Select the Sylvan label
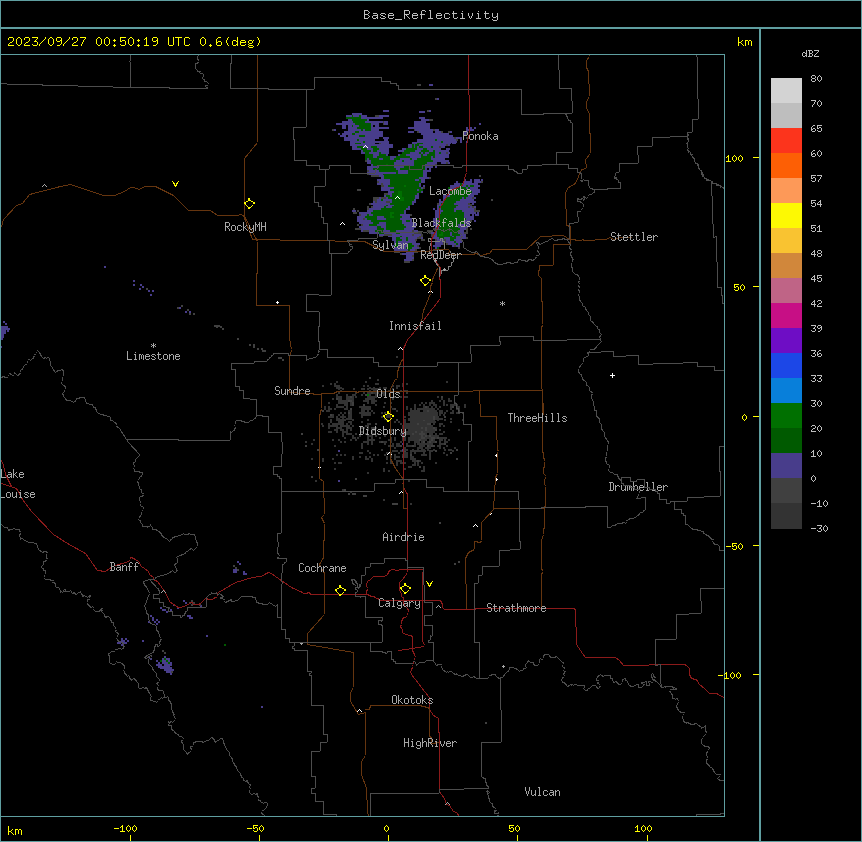The width and height of the screenshot is (862, 842). pyautogui.click(x=390, y=245)
